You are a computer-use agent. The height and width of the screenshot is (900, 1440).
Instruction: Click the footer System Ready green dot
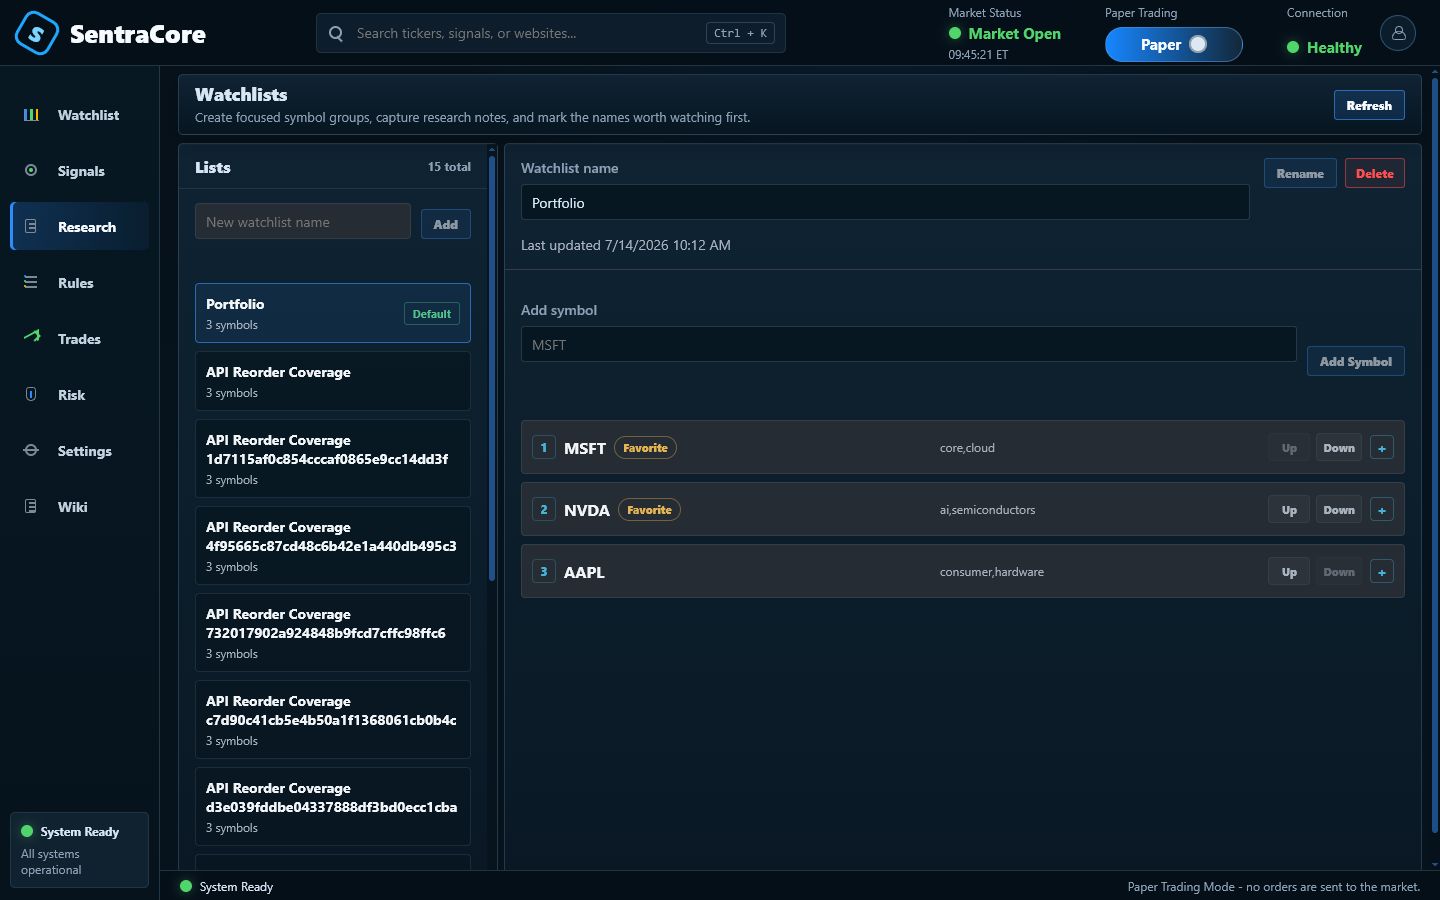pyautogui.click(x=185, y=886)
